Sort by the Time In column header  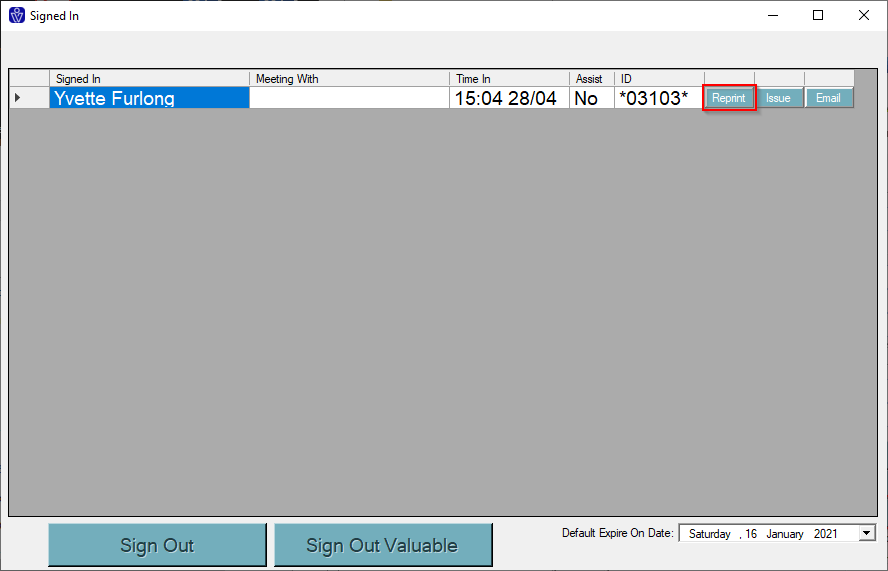point(509,79)
